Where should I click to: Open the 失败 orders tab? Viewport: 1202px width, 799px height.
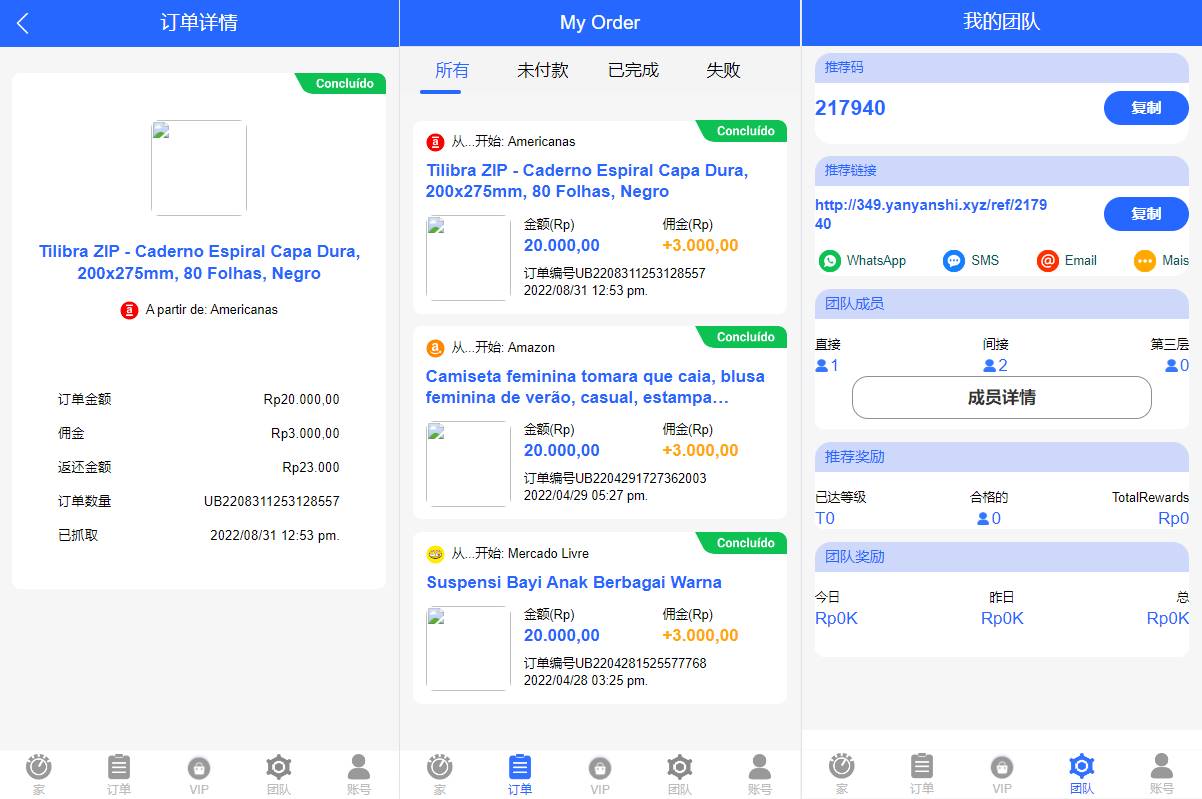coord(723,70)
